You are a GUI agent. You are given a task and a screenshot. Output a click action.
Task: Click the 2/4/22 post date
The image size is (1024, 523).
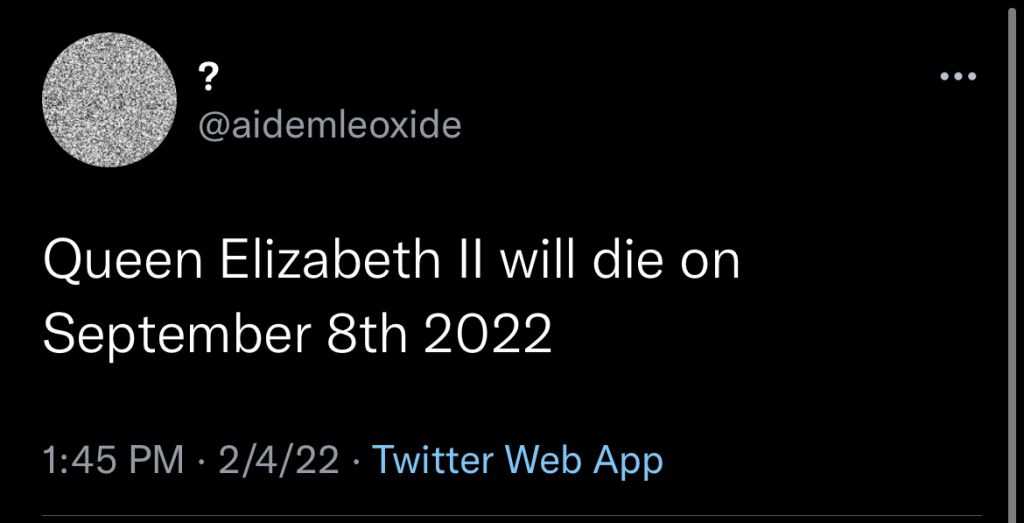280,461
